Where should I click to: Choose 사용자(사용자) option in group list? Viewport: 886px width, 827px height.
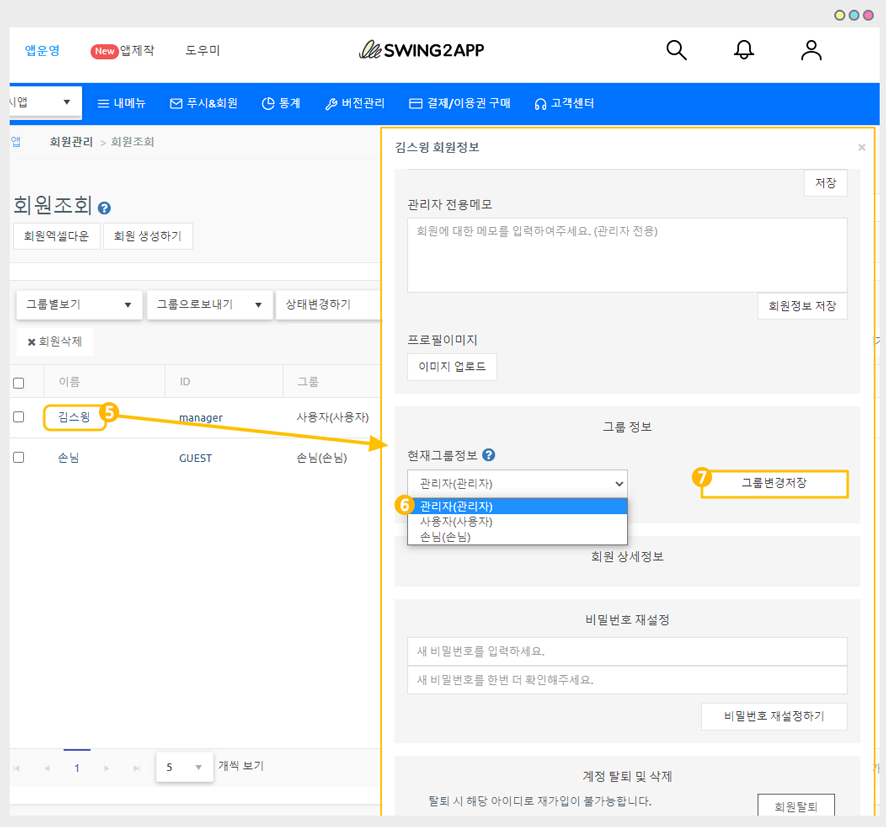[517, 521]
